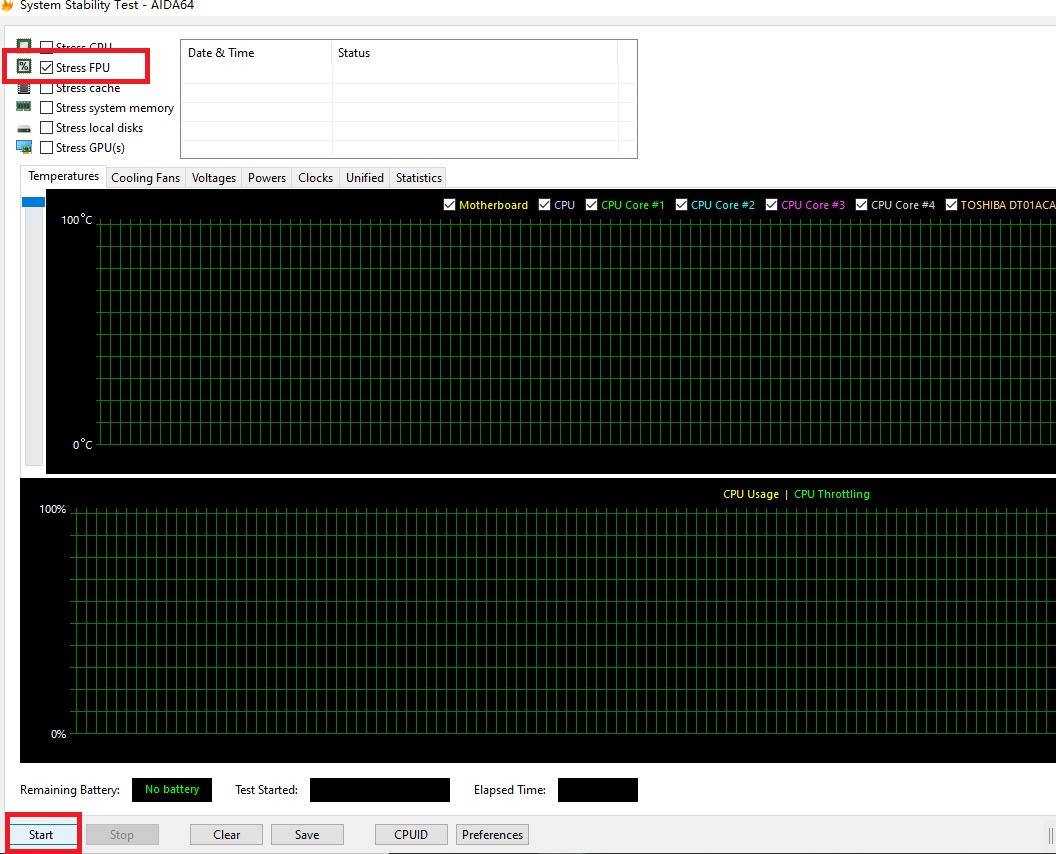Open the Statistics tab
The height and width of the screenshot is (854, 1056).
point(418,178)
